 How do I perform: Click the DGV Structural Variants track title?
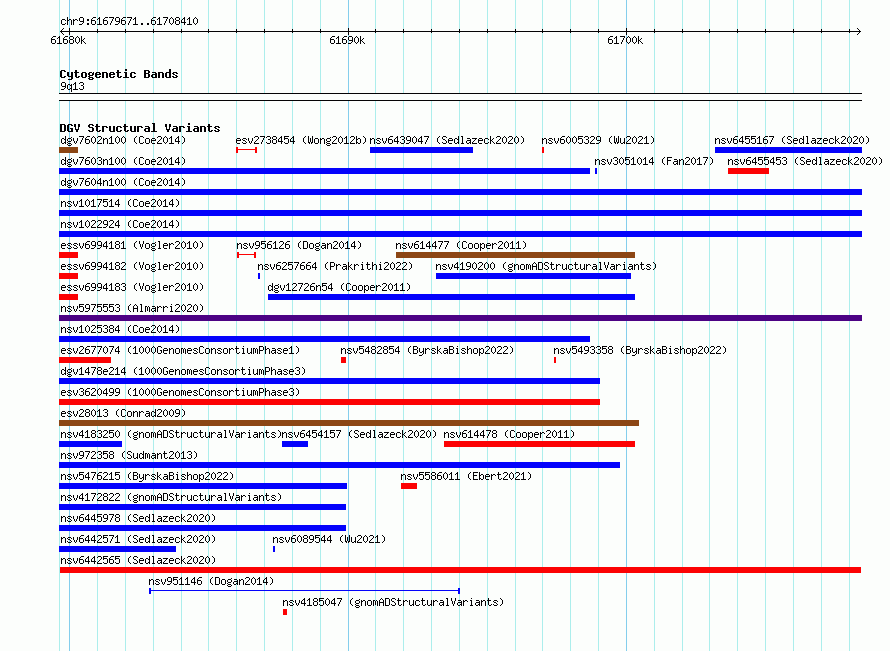140,128
